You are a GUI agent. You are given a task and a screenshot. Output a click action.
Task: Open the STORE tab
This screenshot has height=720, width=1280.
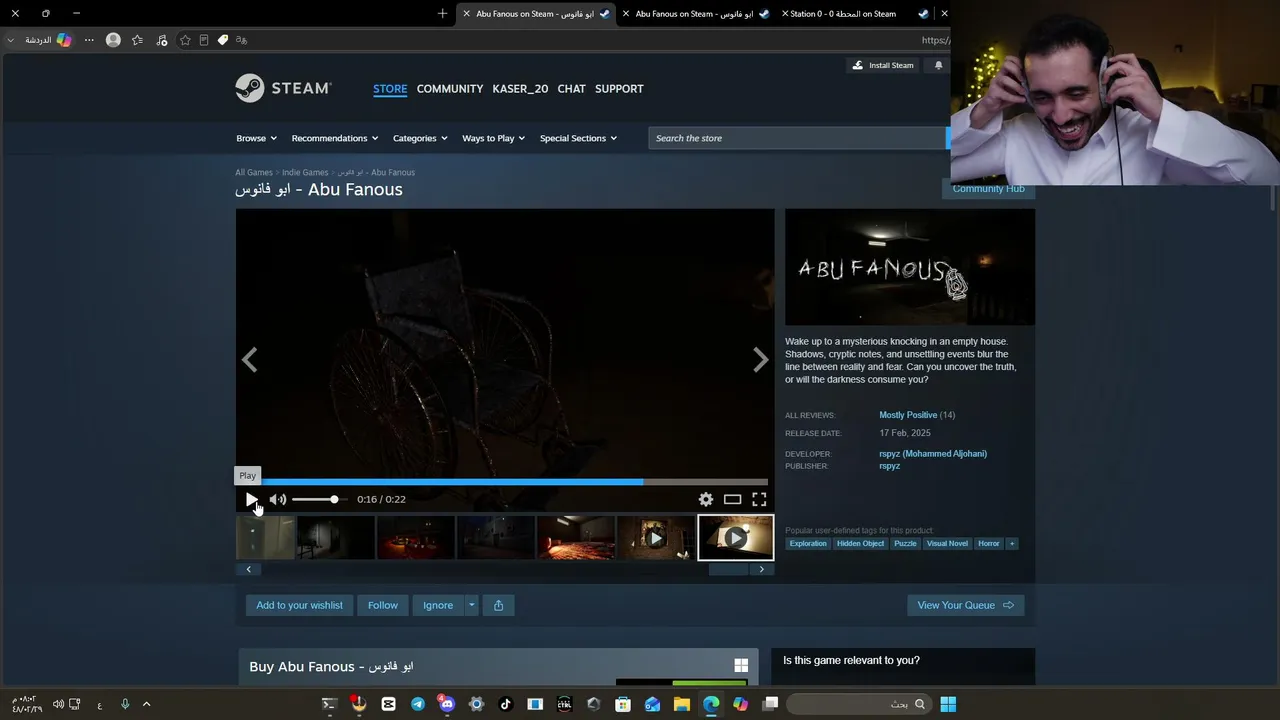[390, 89]
